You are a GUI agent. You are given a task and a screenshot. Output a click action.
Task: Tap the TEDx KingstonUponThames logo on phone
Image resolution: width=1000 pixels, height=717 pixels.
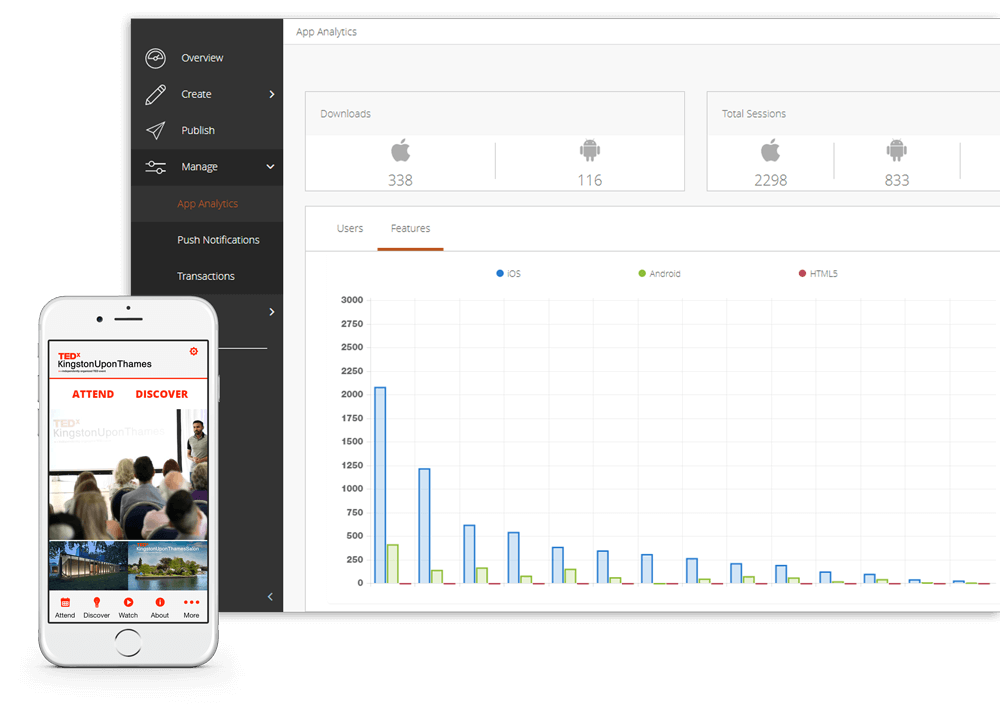[x=105, y=362]
